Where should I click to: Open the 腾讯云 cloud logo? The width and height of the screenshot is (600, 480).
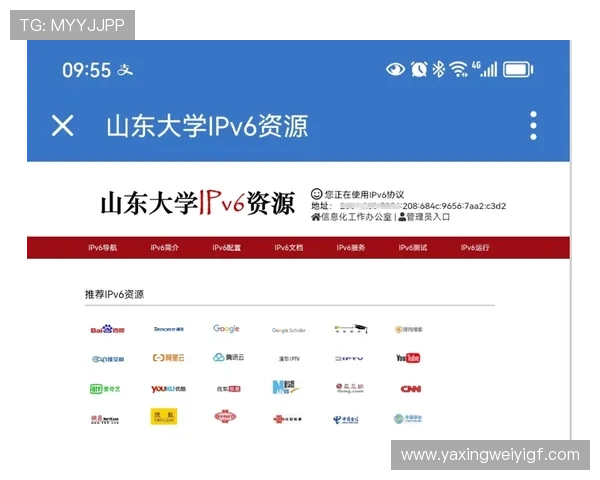[x=228, y=357]
